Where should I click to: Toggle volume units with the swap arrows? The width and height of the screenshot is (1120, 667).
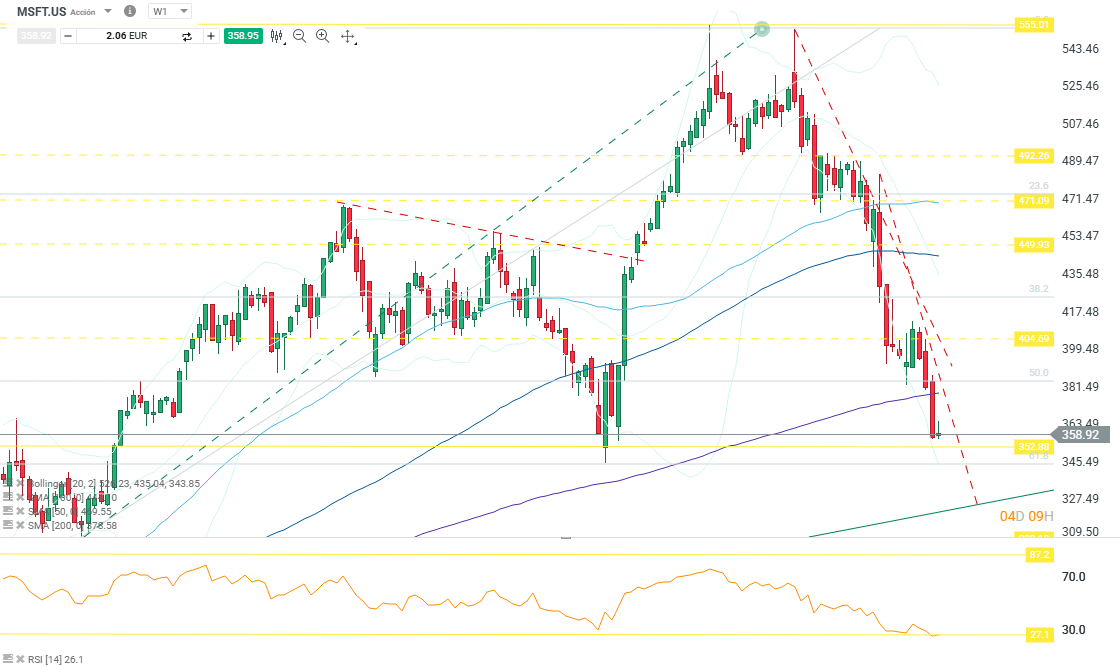tap(186, 36)
